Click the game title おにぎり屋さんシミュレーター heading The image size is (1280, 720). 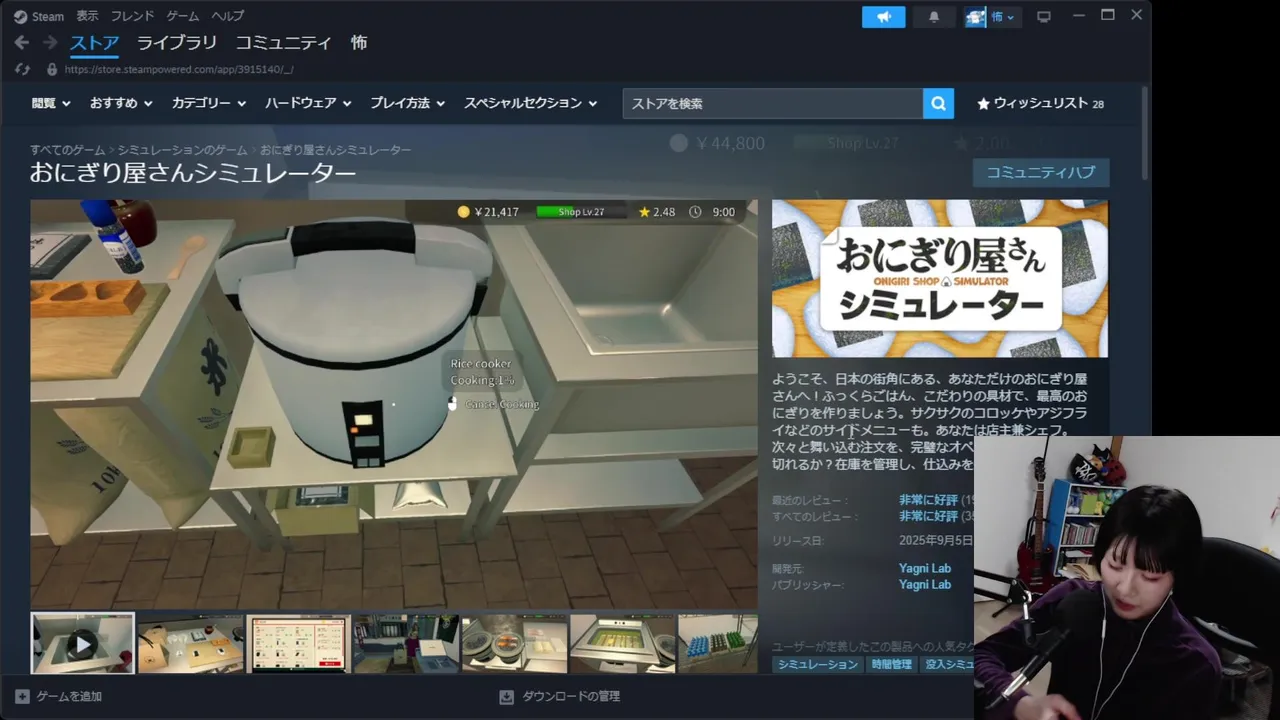[x=193, y=173]
